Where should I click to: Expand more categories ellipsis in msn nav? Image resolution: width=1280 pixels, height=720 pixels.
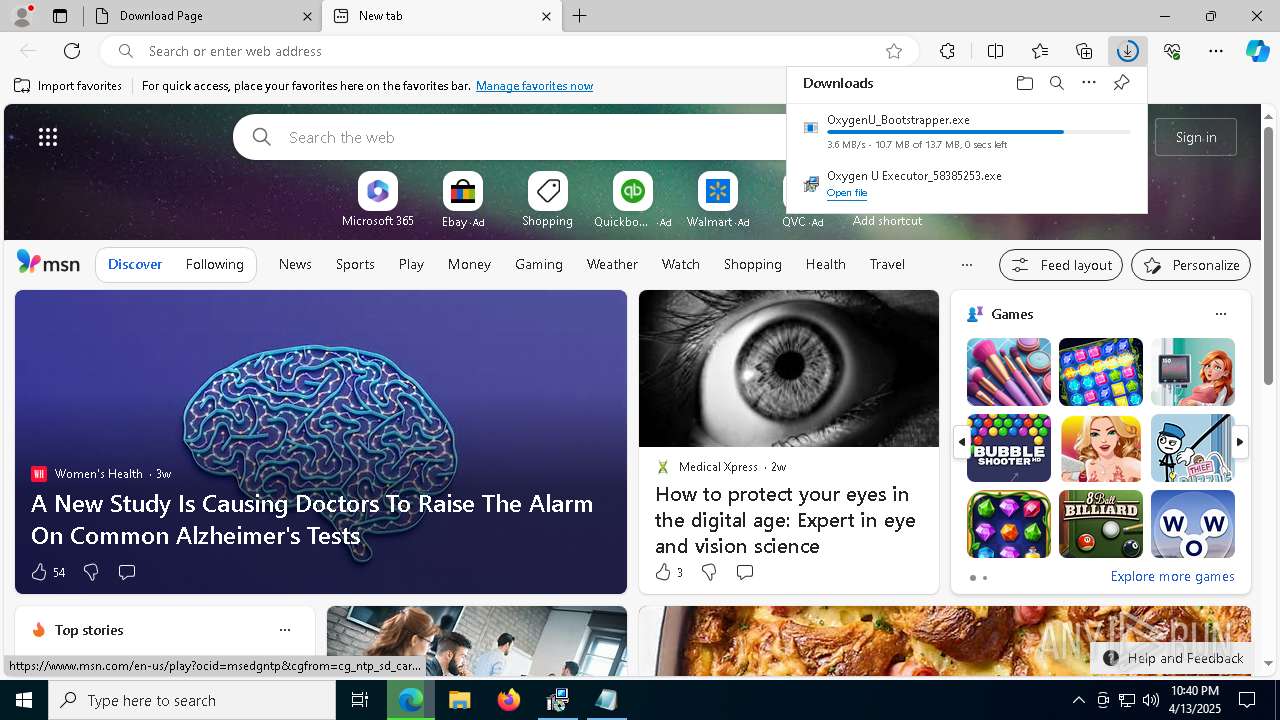coord(966,265)
